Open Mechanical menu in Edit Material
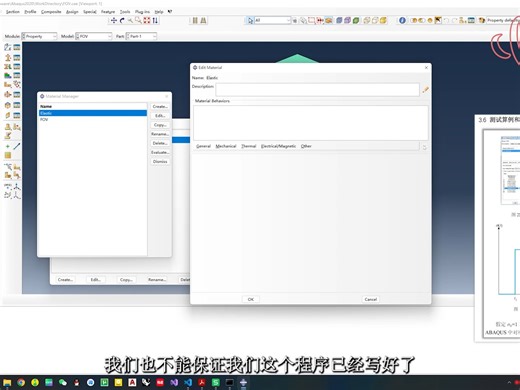This screenshot has width=520, height=390. (x=226, y=146)
